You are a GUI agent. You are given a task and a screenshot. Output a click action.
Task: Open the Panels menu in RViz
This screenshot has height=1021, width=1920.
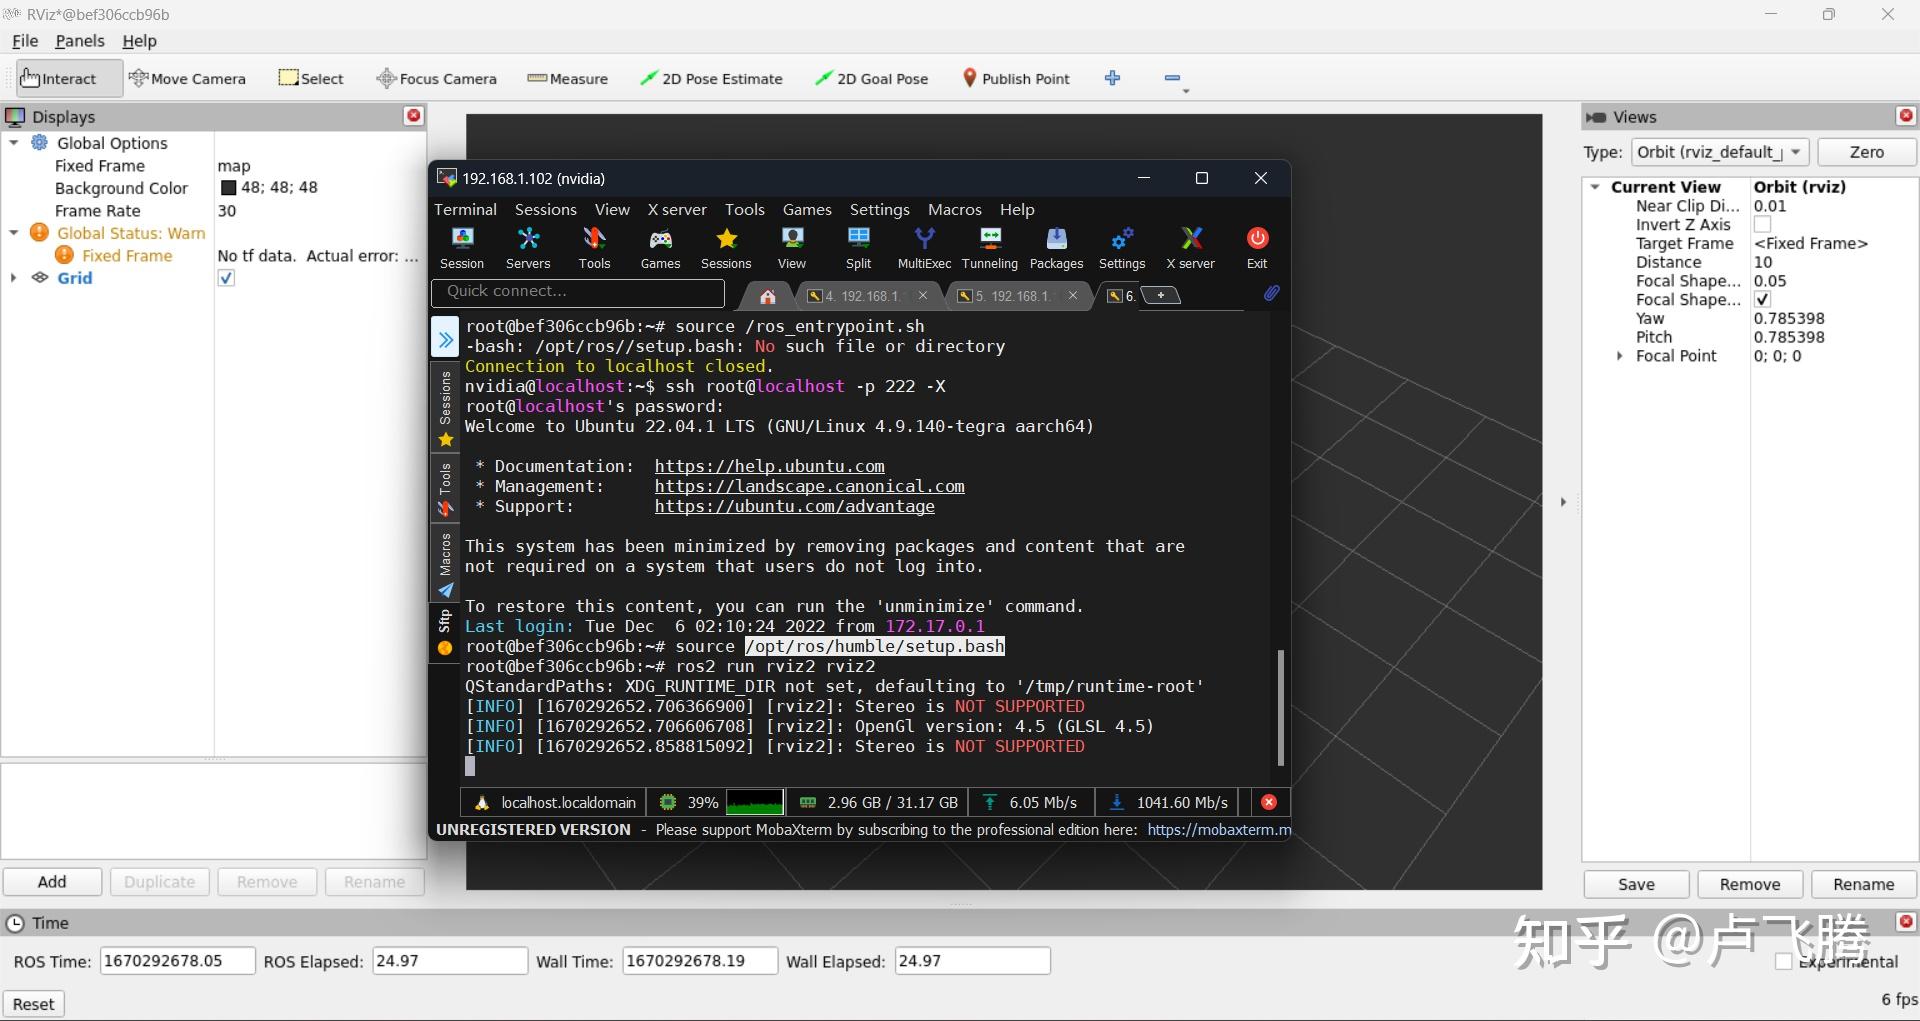(x=78, y=41)
